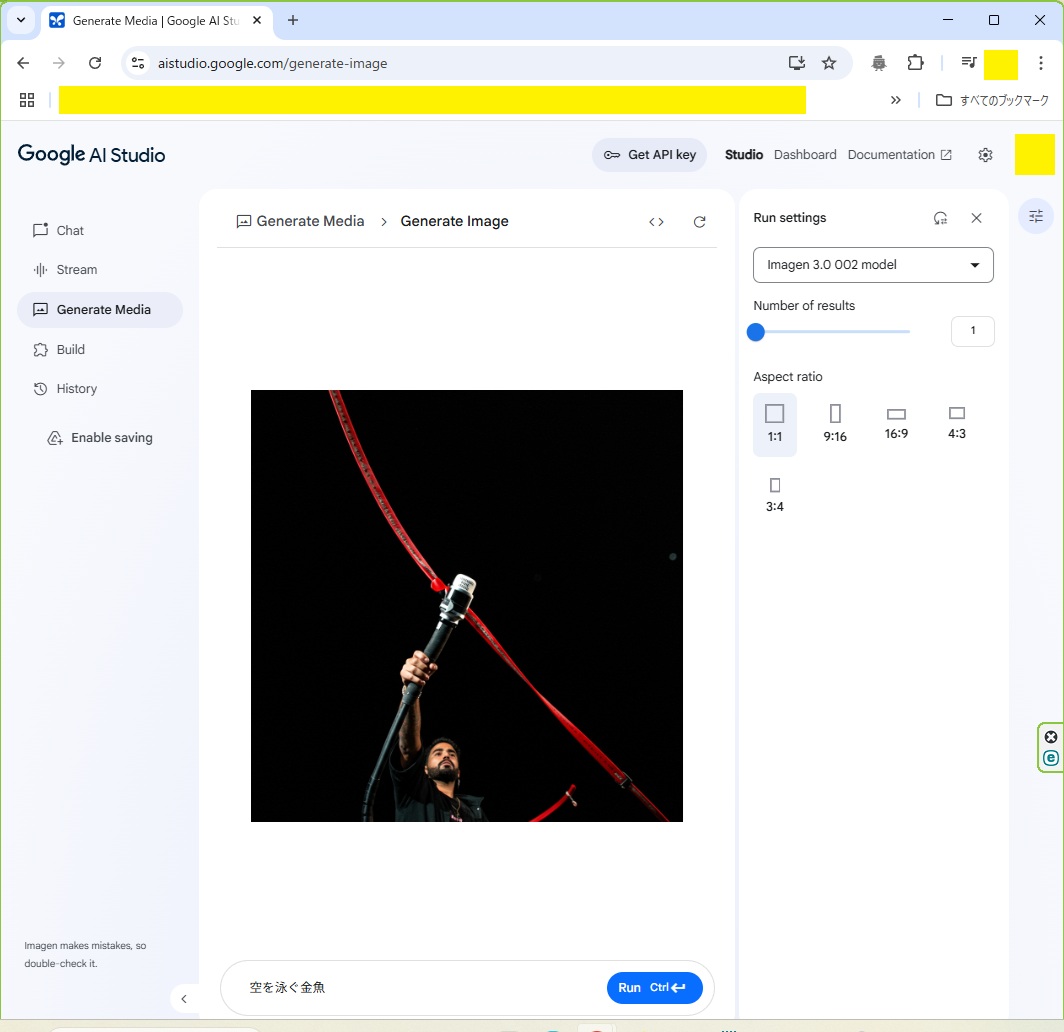Click the Number of results slider handle
Viewport: 1064px width, 1032px height.
[x=755, y=332]
